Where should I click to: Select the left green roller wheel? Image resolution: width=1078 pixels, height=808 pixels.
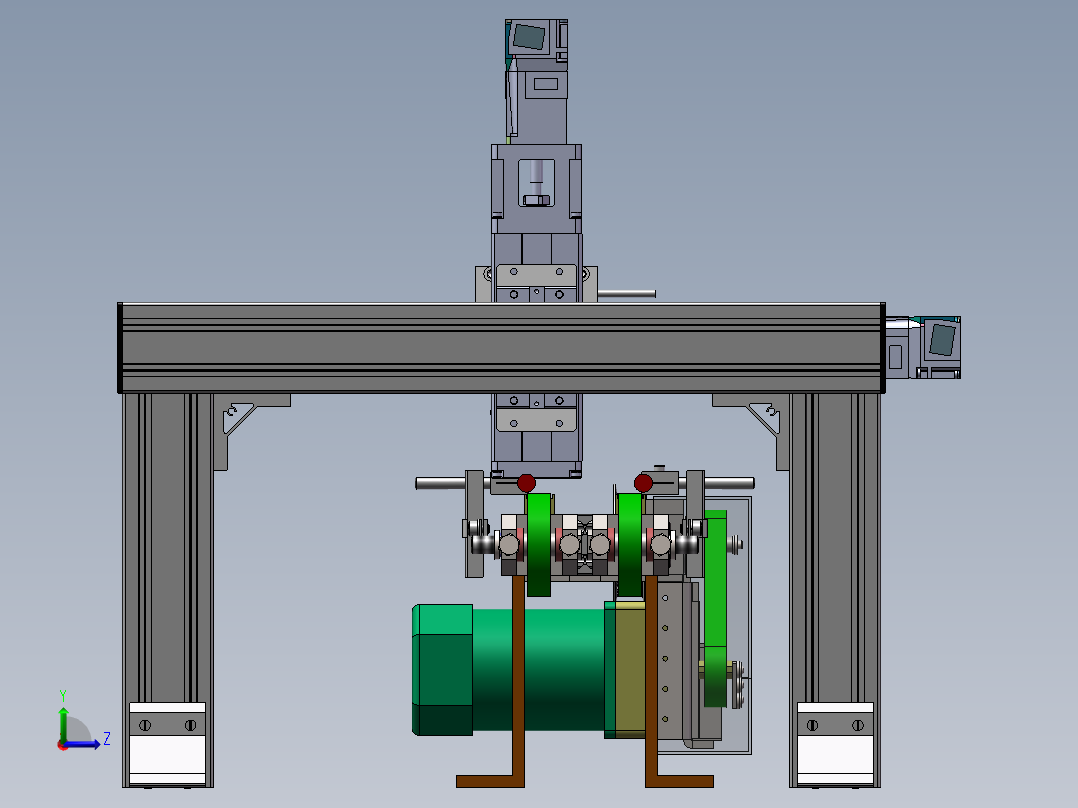(539, 545)
